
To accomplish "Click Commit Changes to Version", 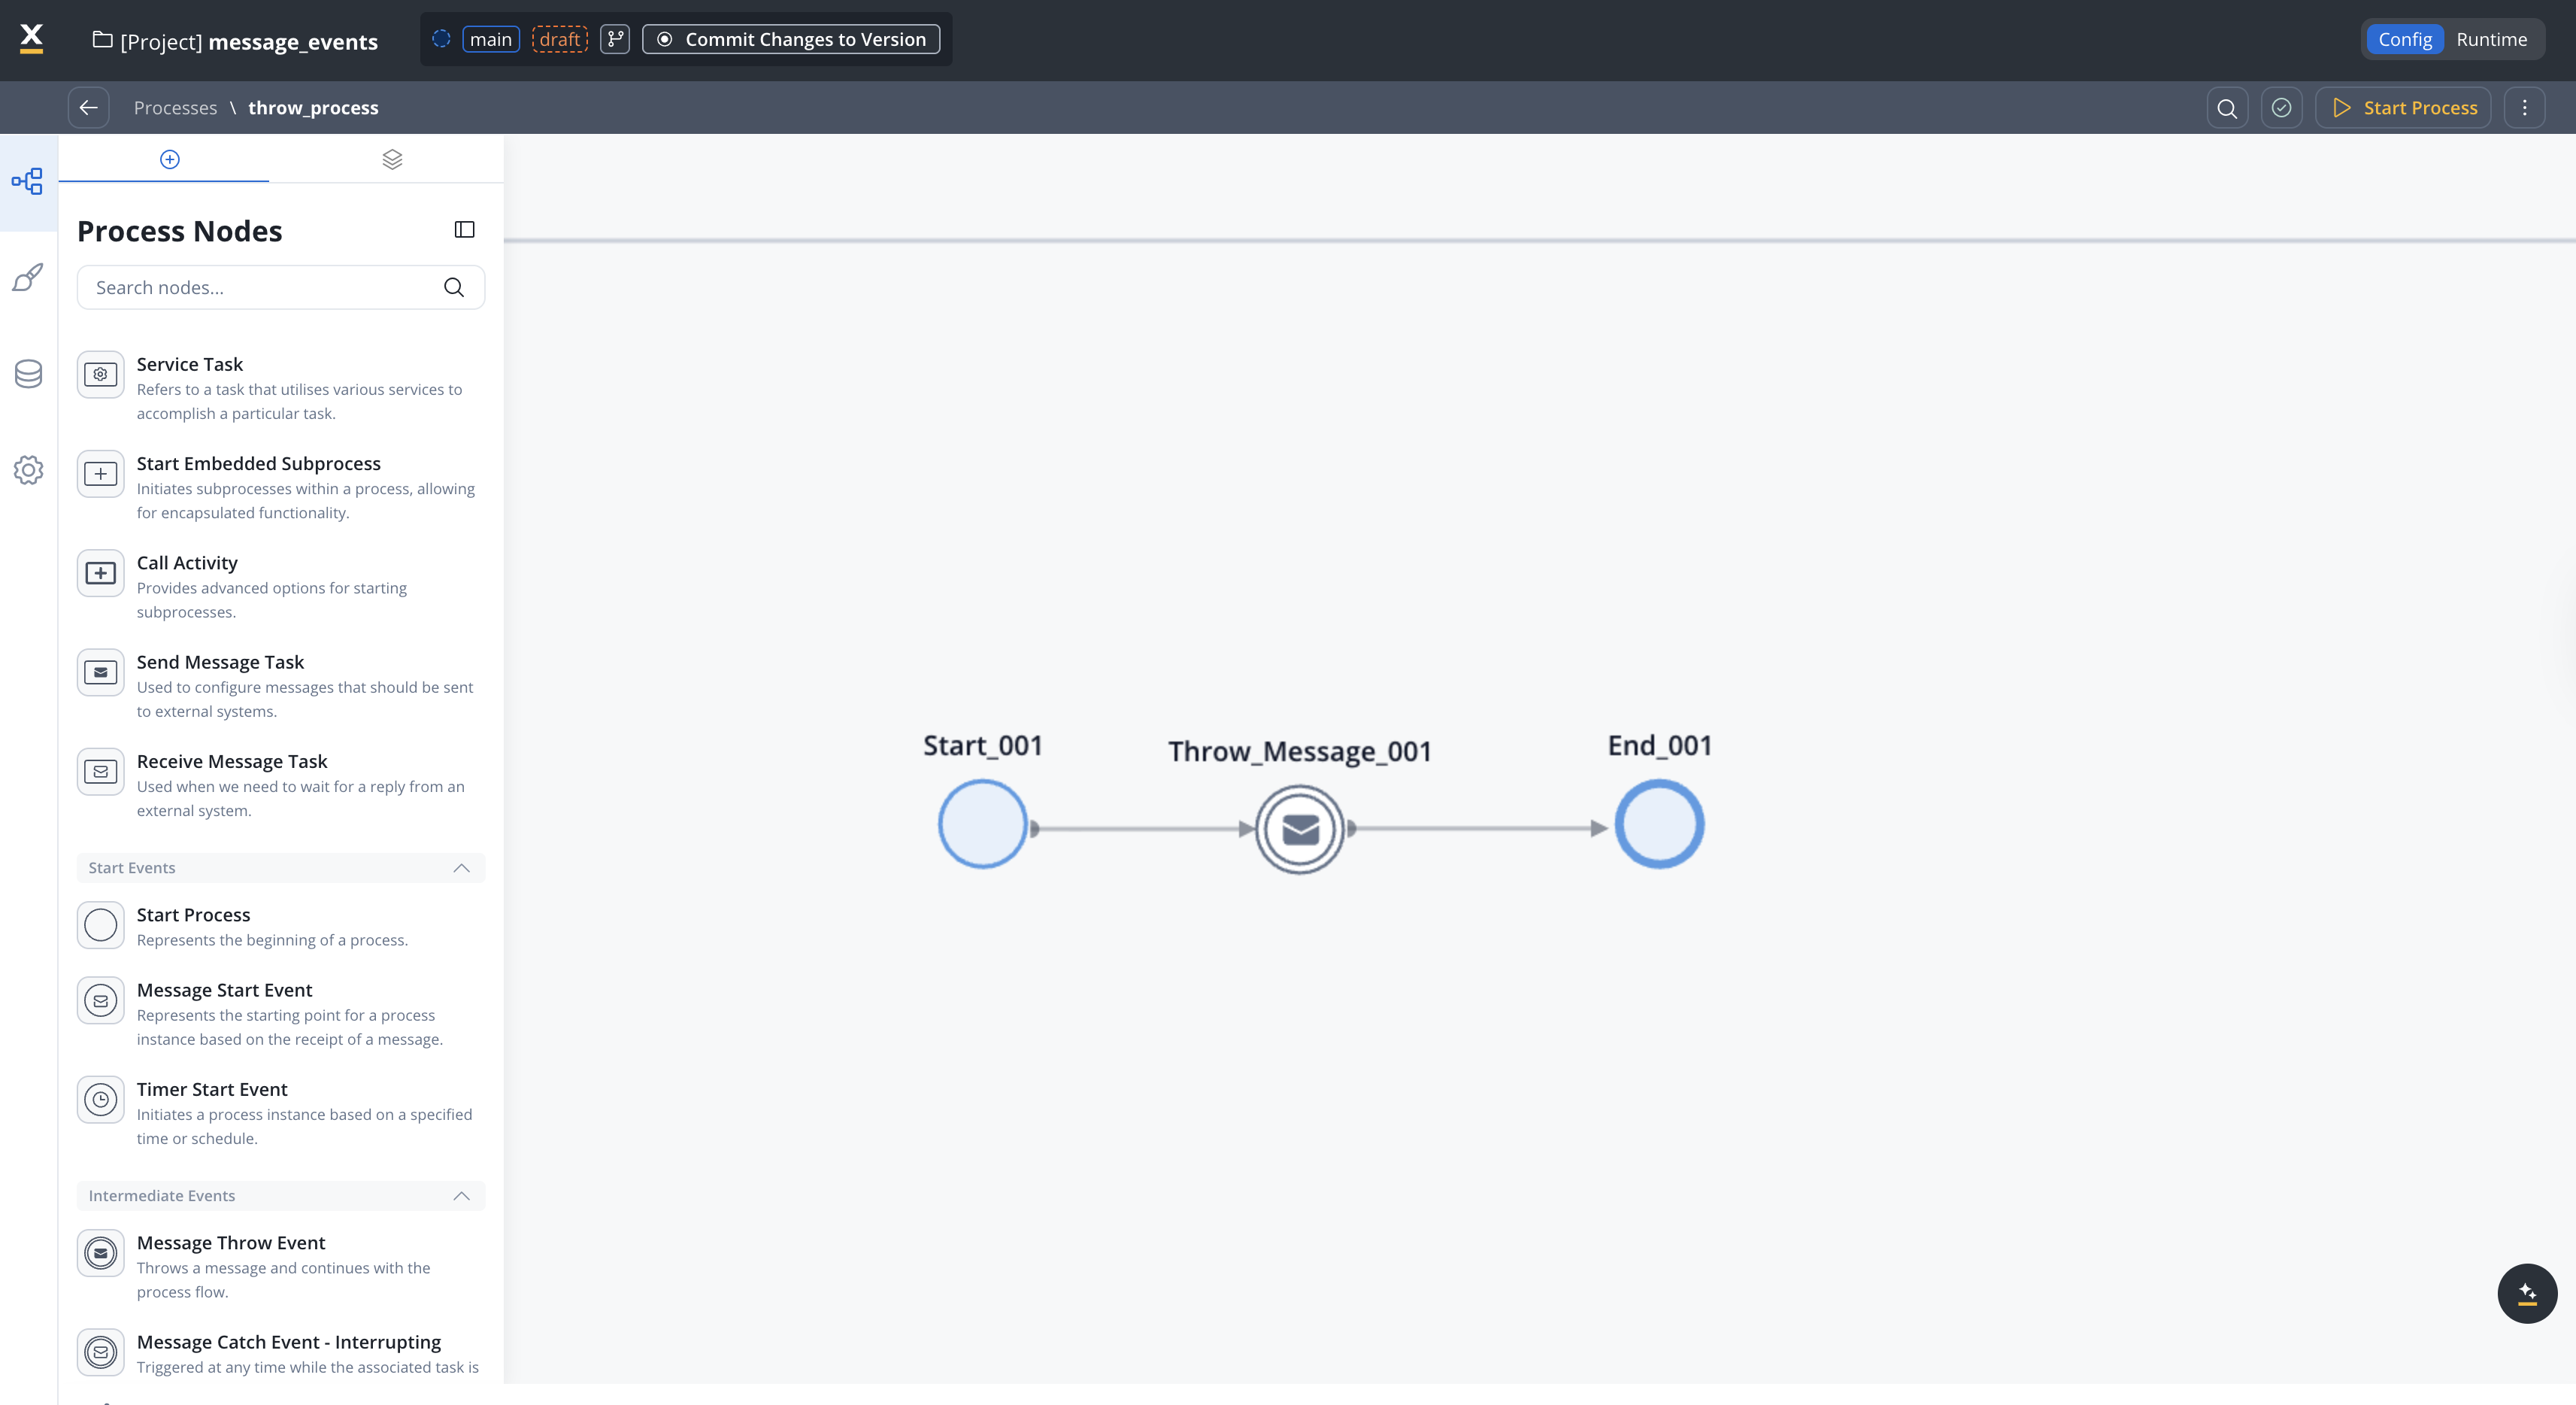I will (x=791, y=40).
